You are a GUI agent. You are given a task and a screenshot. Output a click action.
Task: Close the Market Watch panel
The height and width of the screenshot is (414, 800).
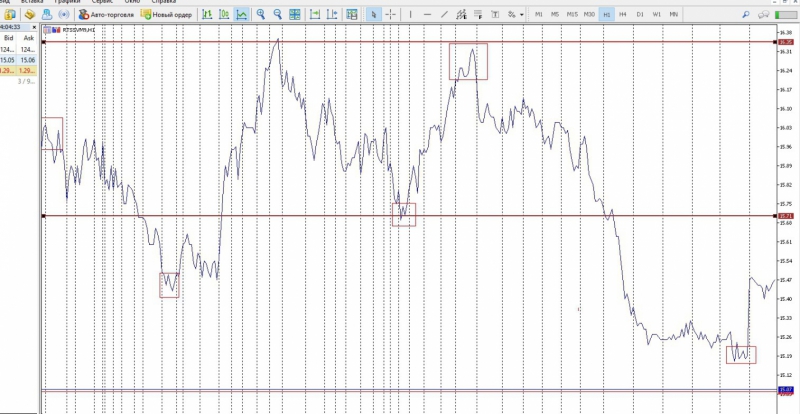point(34,27)
